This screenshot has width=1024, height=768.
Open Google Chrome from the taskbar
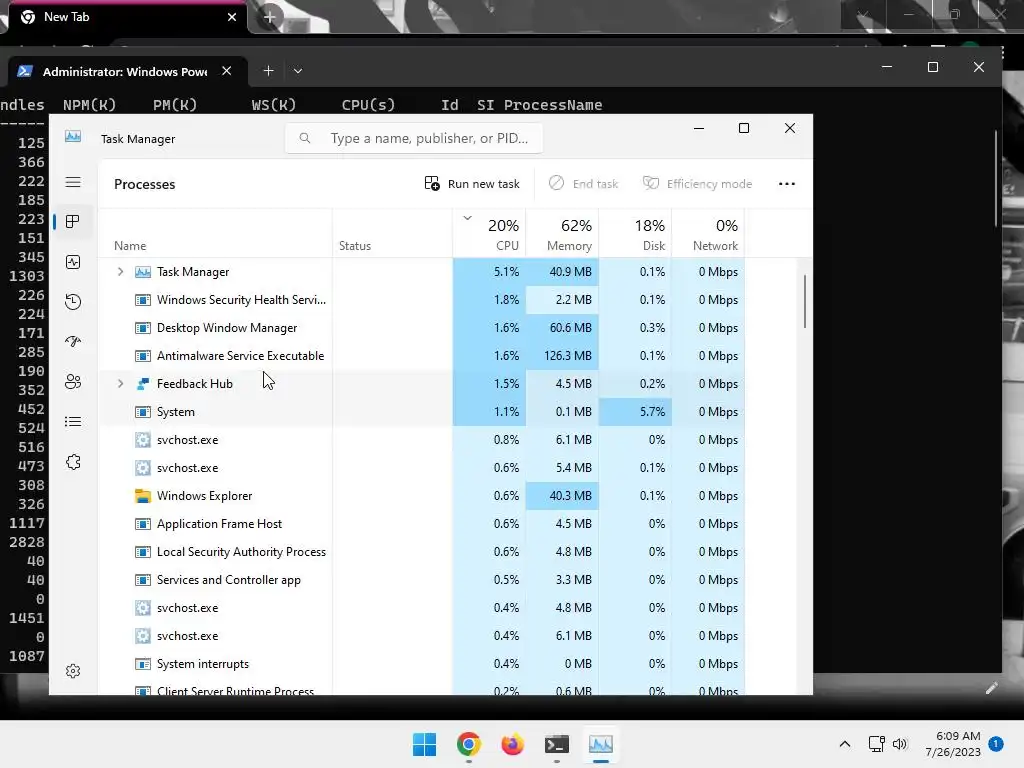(469, 744)
